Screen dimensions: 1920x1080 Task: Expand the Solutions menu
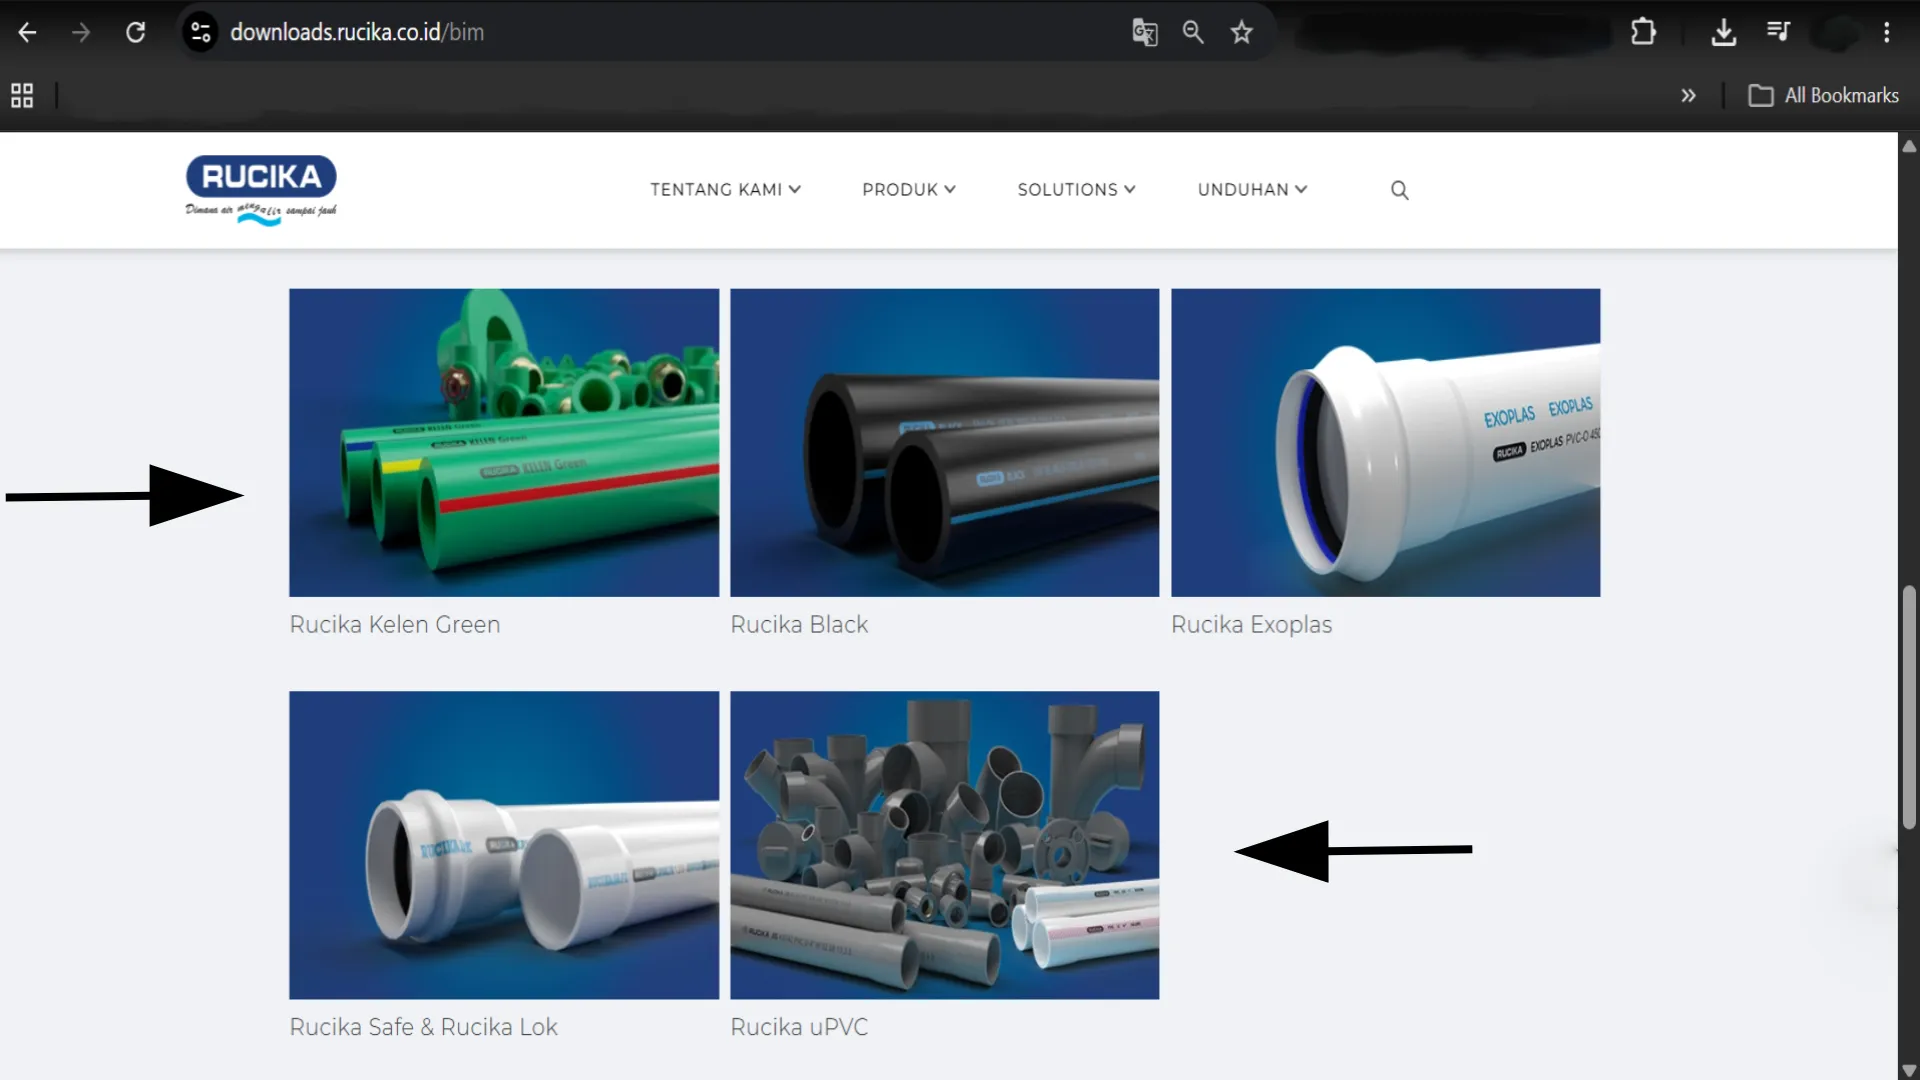[x=1076, y=189]
